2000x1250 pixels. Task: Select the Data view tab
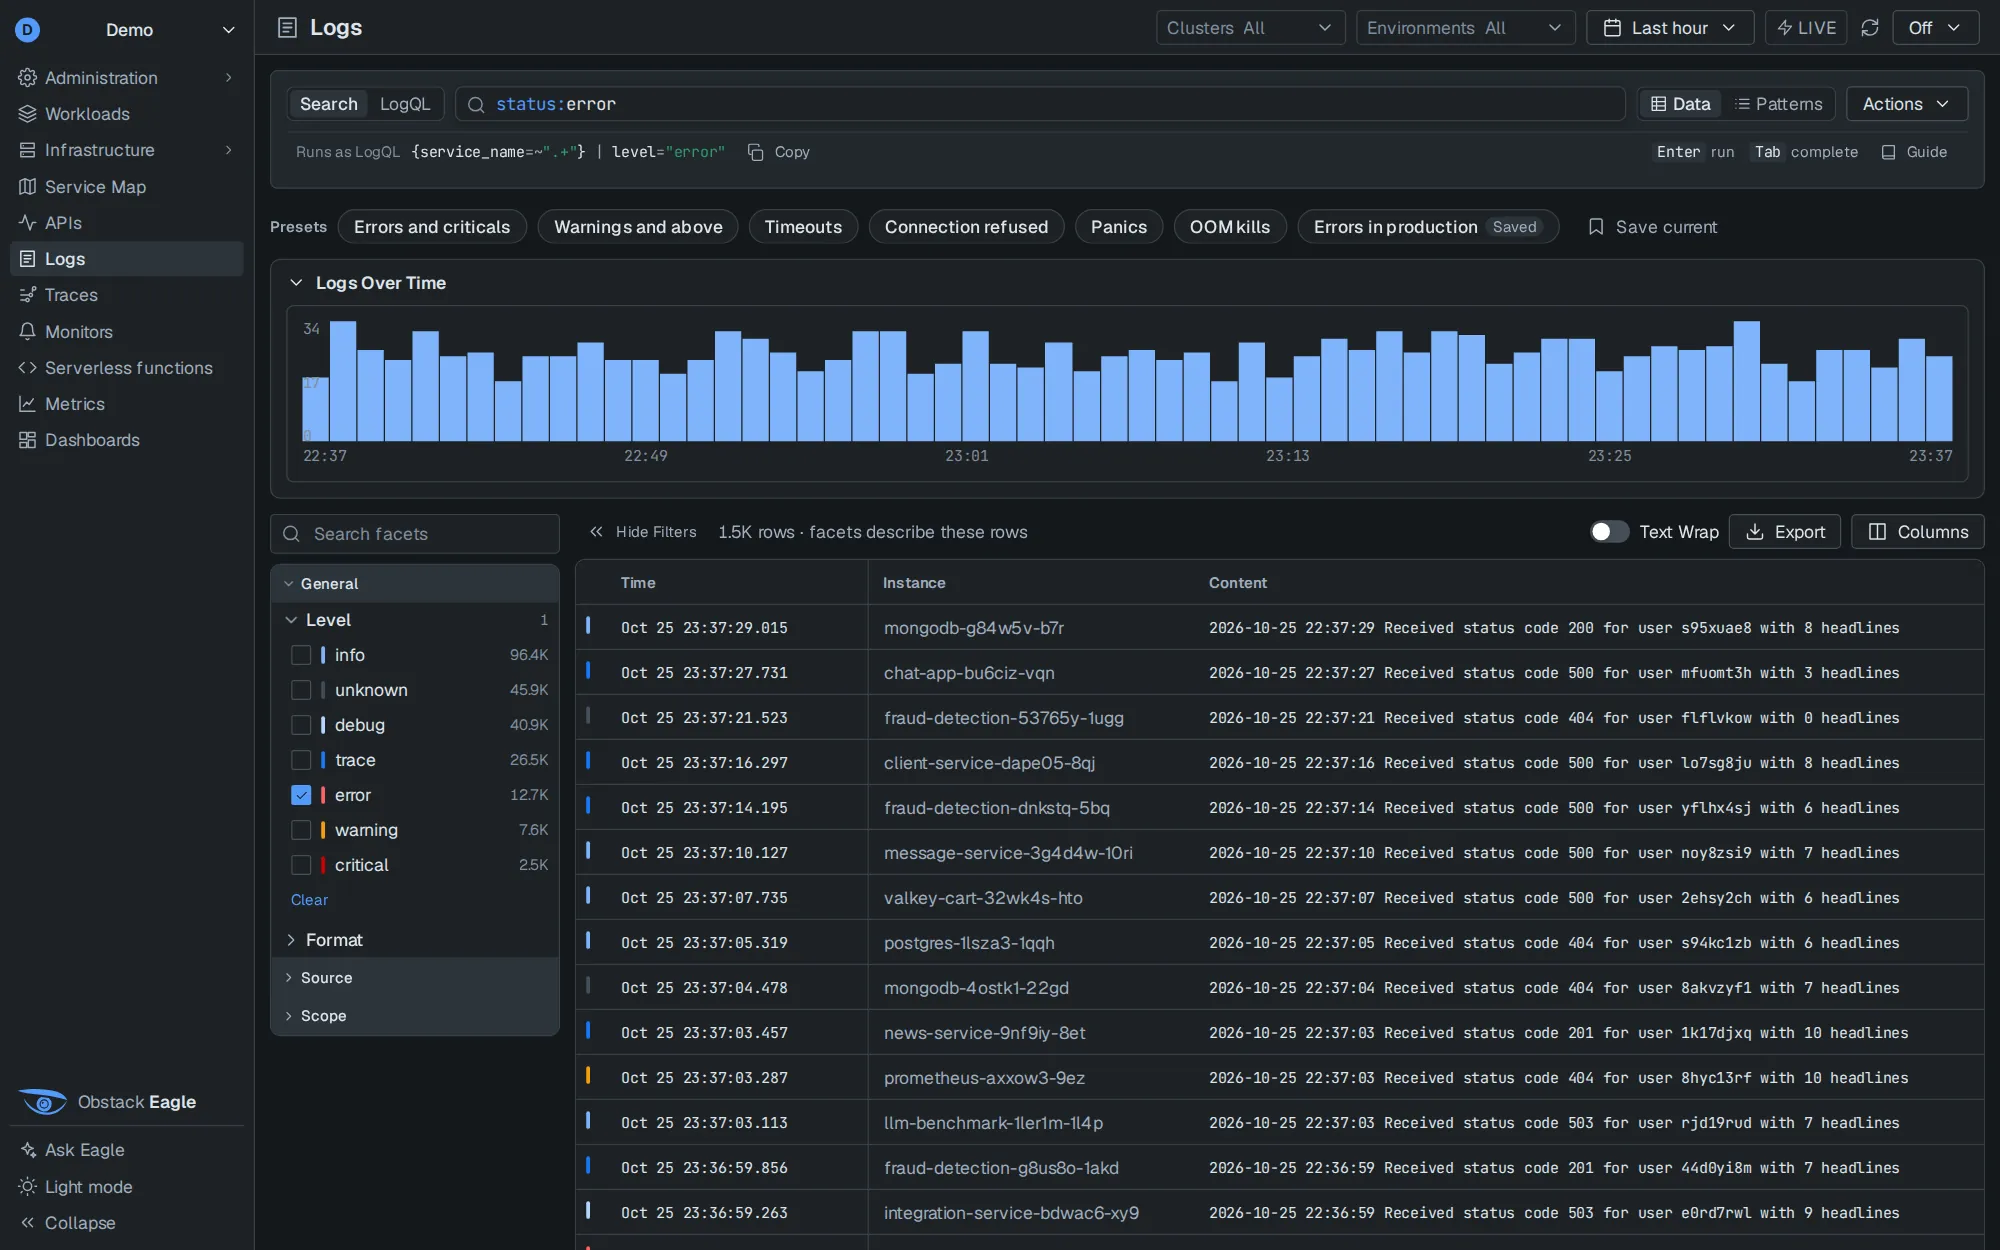pos(1680,104)
